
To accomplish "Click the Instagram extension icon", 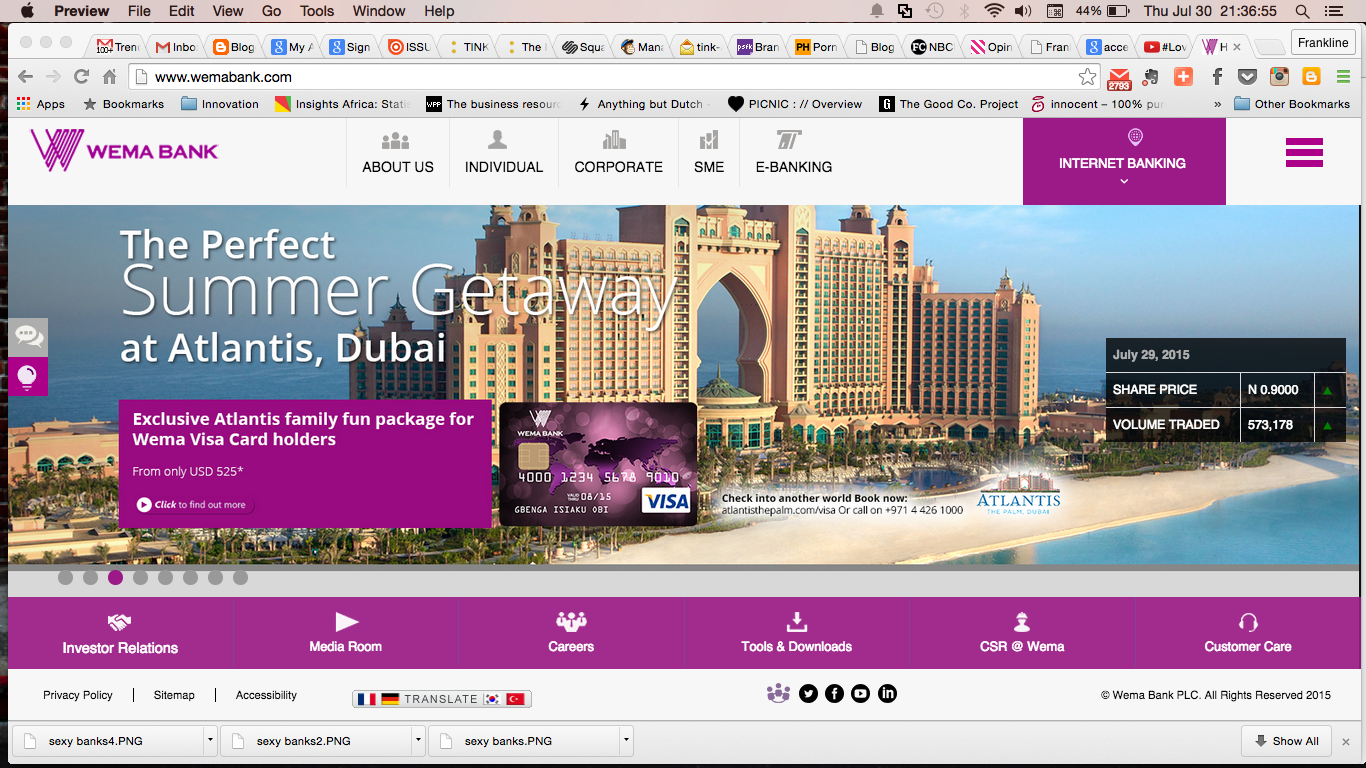I will (x=1279, y=76).
